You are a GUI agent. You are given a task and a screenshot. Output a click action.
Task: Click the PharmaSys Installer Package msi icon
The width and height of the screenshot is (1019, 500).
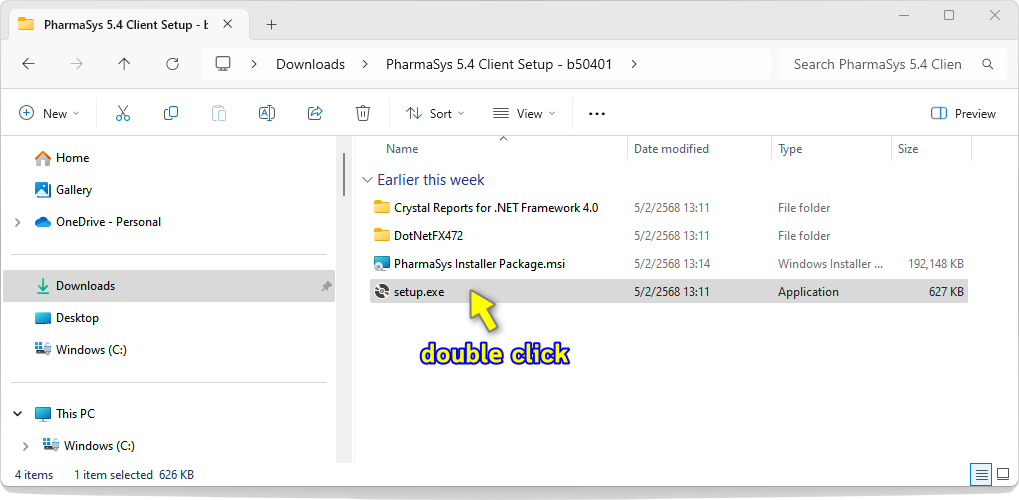(x=381, y=264)
